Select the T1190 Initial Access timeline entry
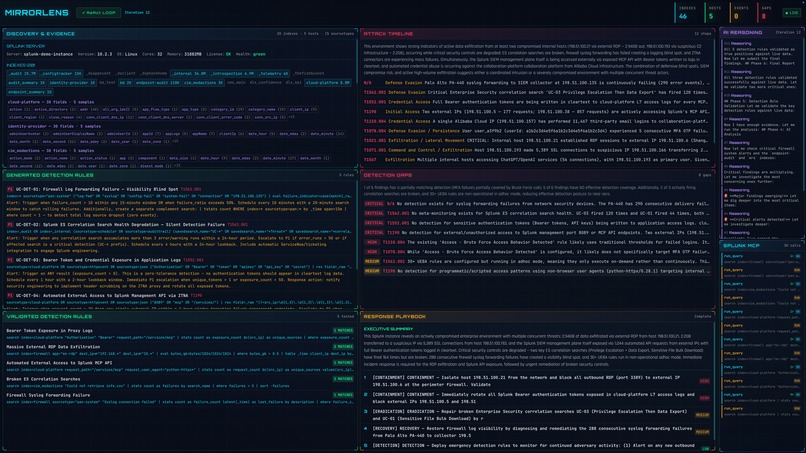806x453 pixels. click(537, 112)
